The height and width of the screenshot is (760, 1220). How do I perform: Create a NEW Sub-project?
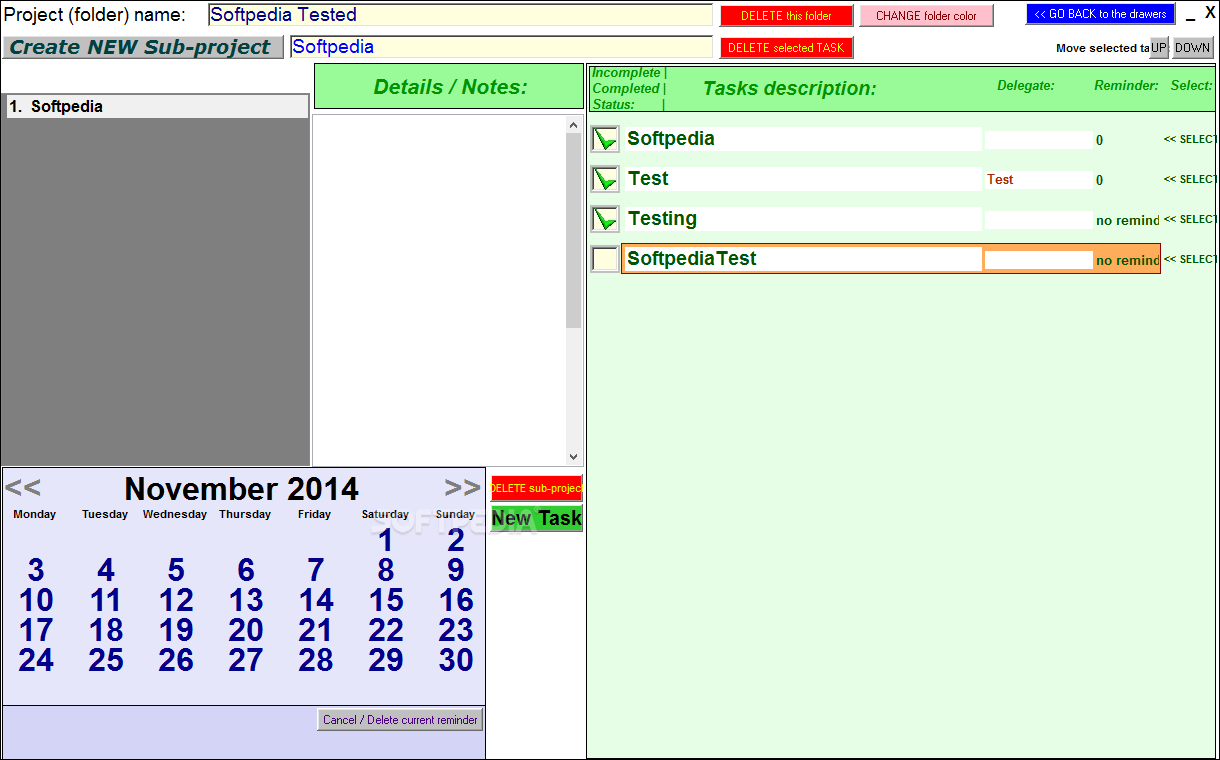pos(142,47)
